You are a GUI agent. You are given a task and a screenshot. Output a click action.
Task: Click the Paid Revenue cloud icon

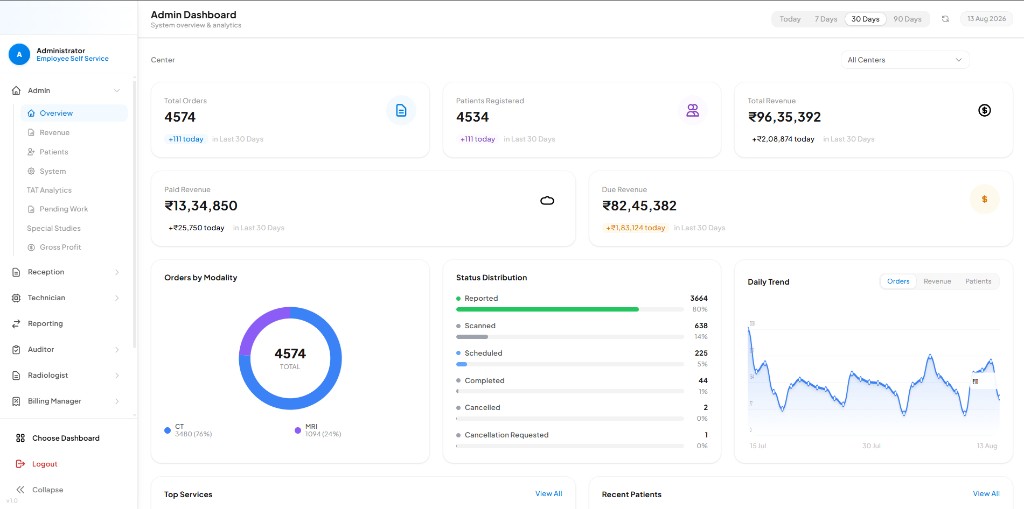pyautogui.click(x=547, y=200)
